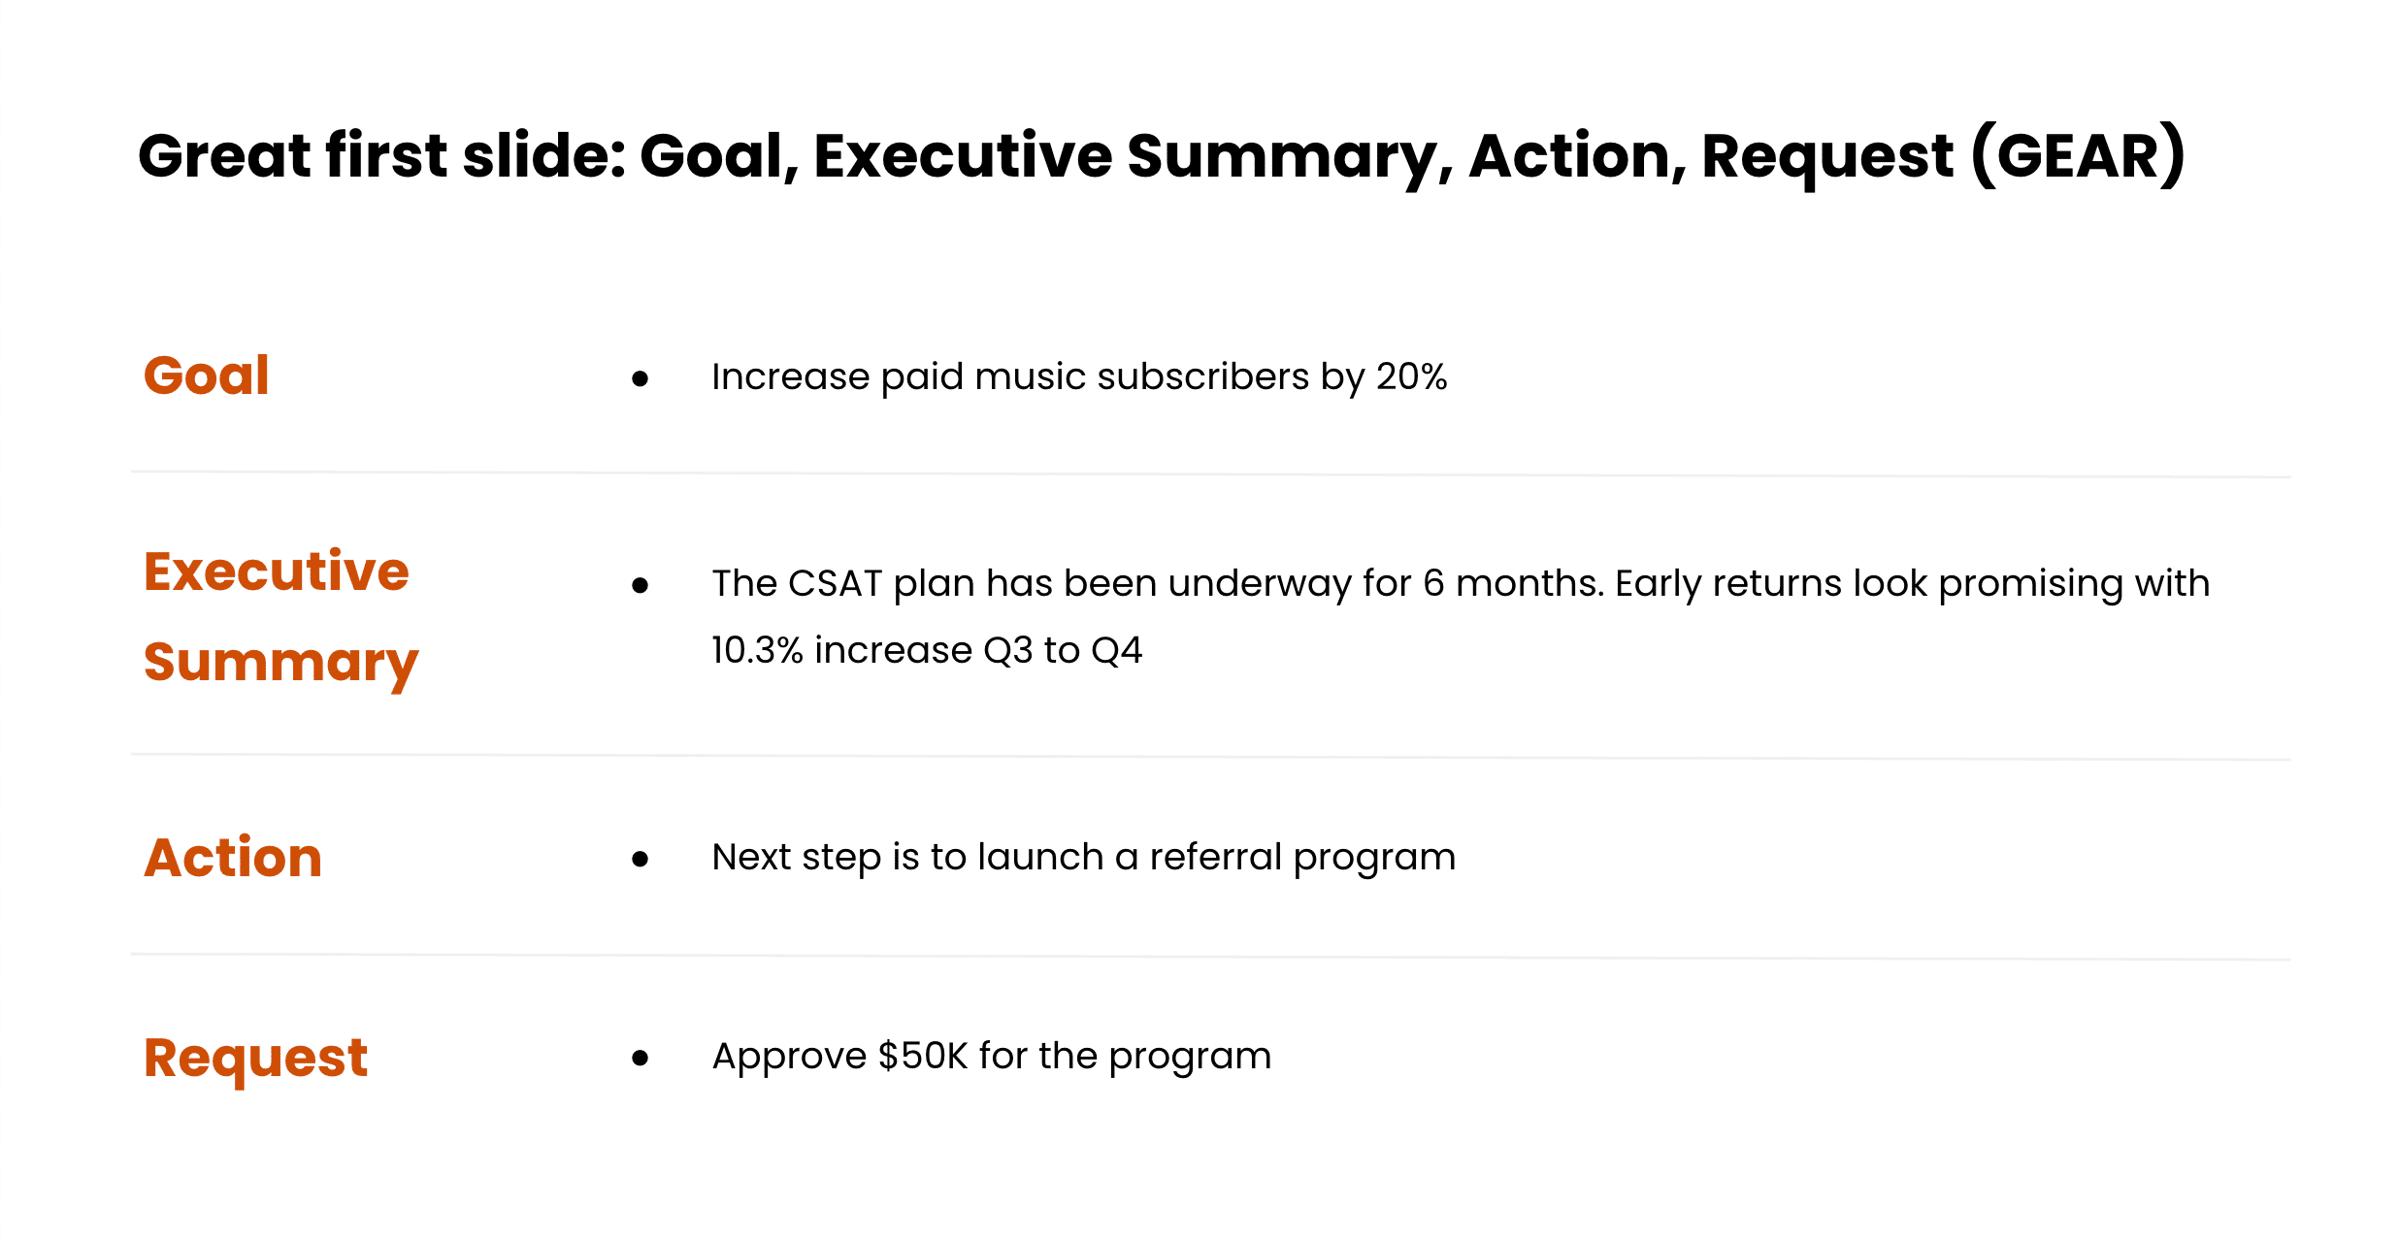Click the Executive heading word
The image size is (2400, 1241).
276,572
